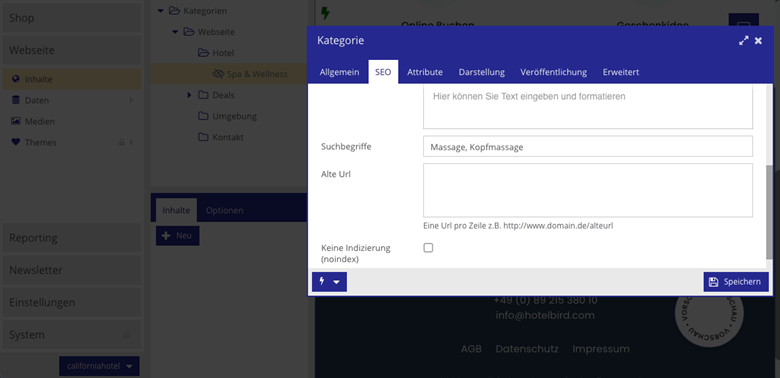Open the AGB link in preview footer
The width and height of the screenshot is (780, 378).
coord(471,349)
